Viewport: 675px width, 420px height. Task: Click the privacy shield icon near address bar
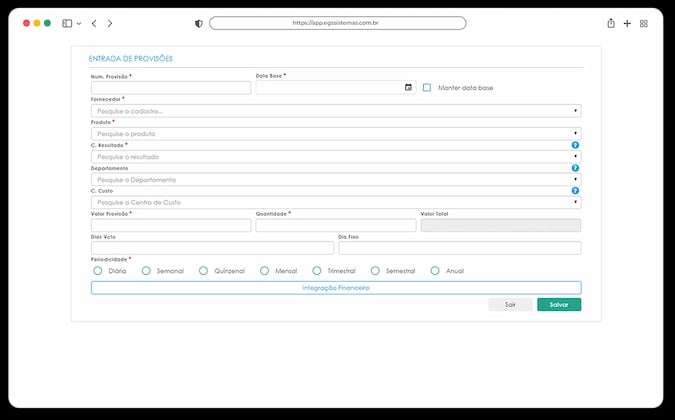pos(198,24)
